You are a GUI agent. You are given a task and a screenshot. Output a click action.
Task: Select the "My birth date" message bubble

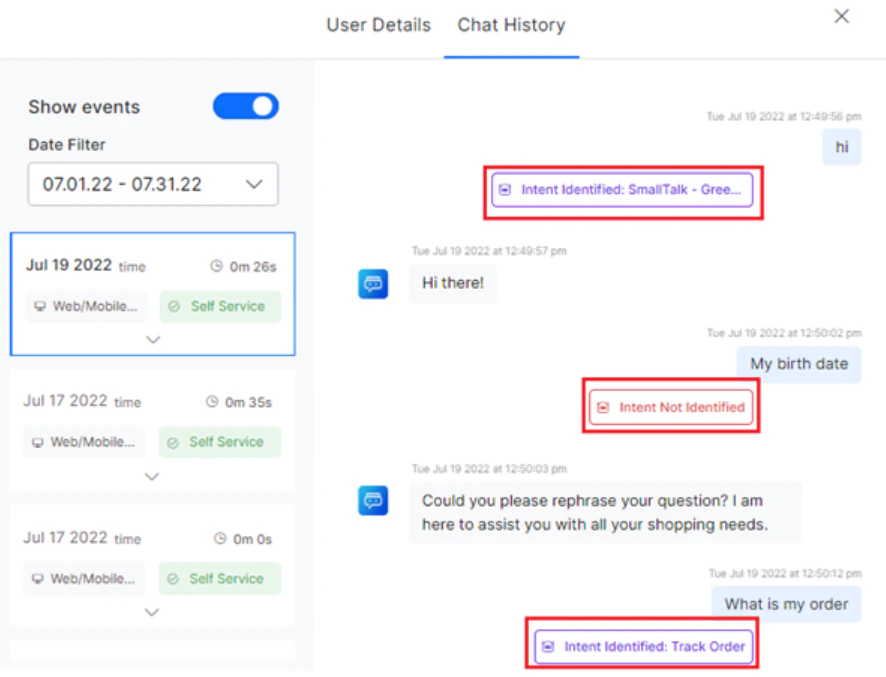pos(798,364)
